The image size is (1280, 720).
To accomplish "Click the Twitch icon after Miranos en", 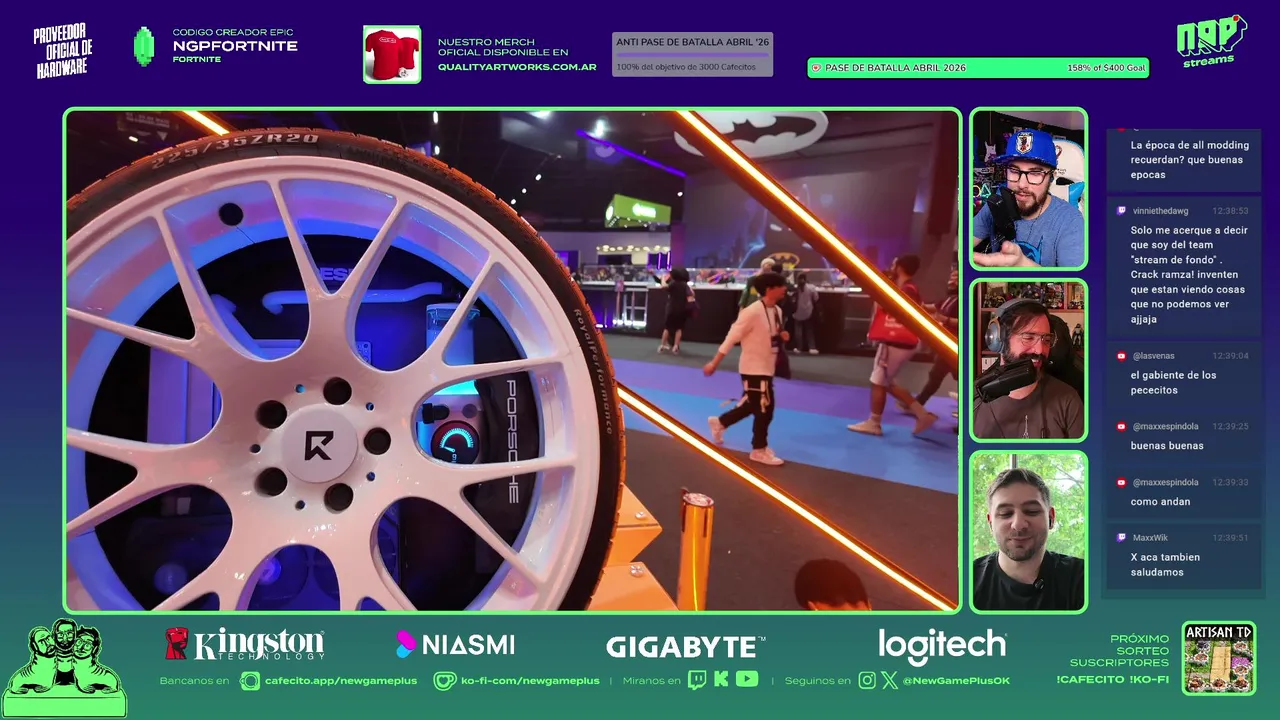I will point(696,680).
